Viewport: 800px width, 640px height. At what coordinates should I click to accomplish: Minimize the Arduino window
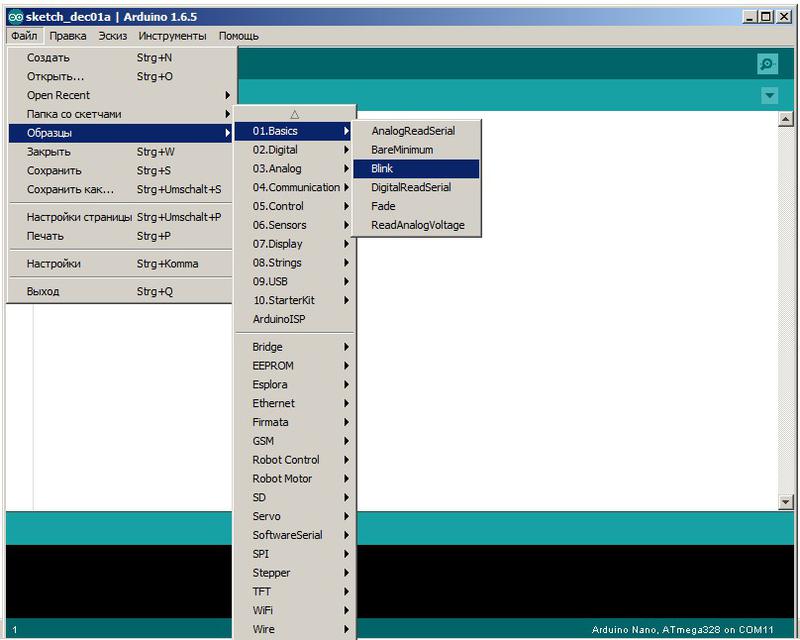749,17
